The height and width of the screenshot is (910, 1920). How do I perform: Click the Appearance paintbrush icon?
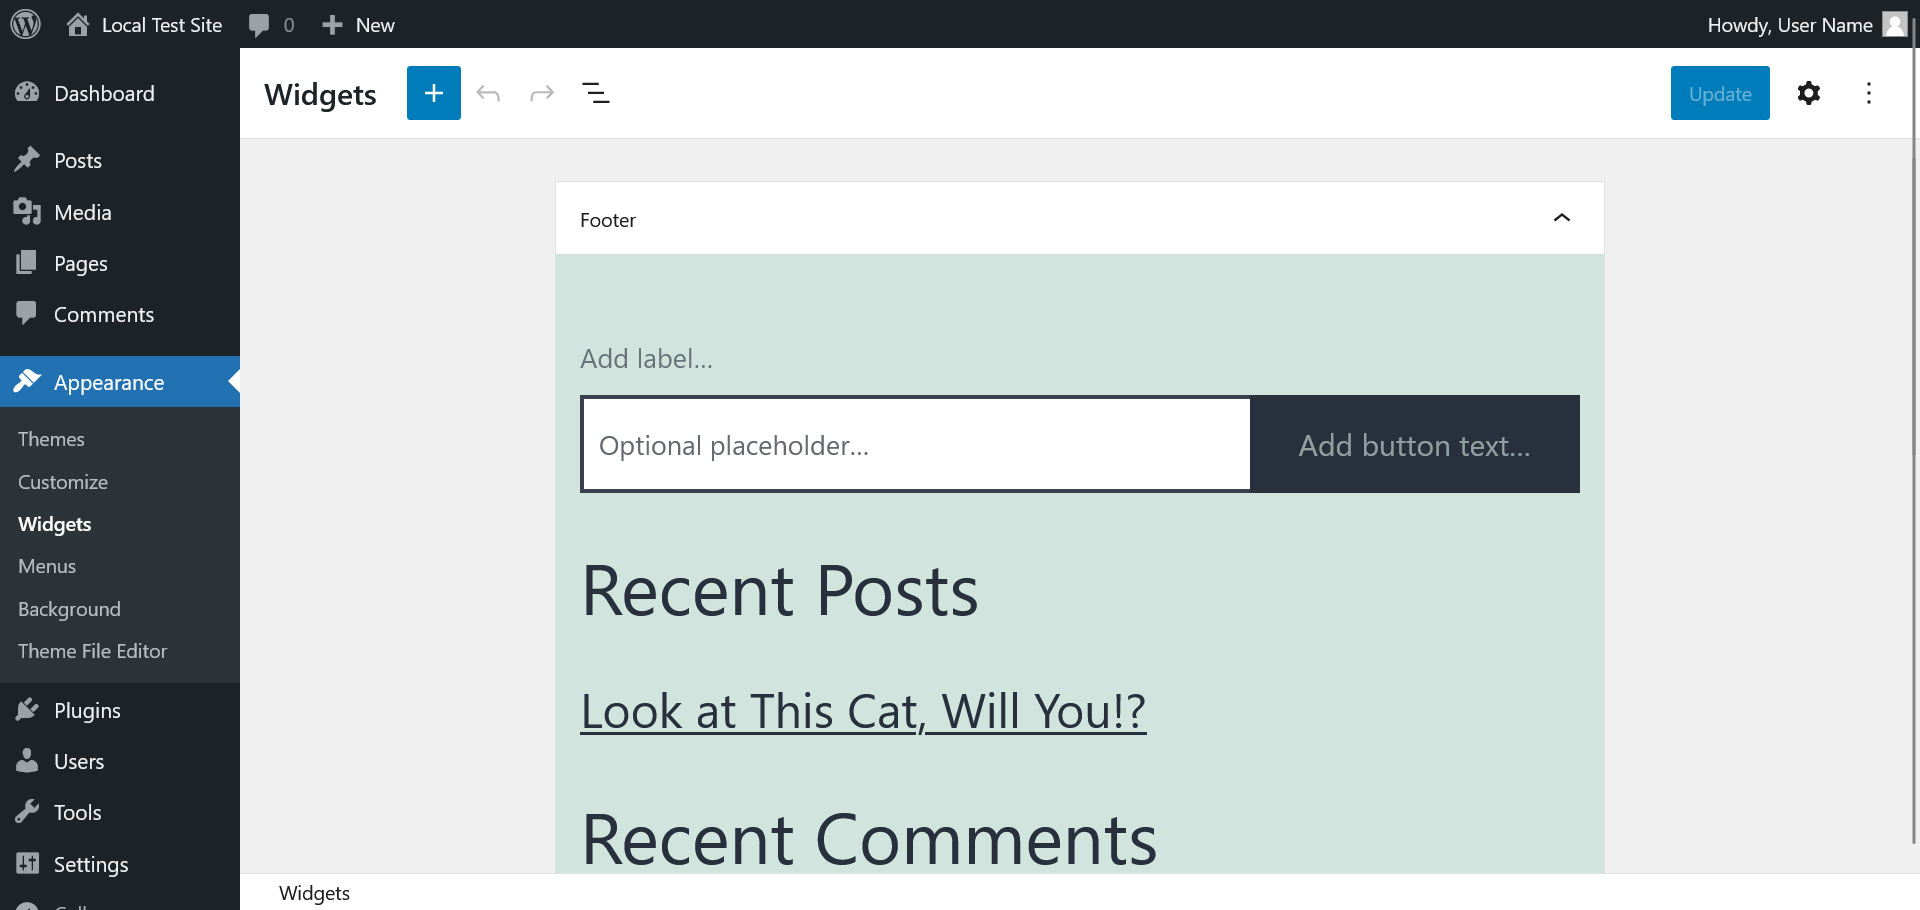pos(28,381)
